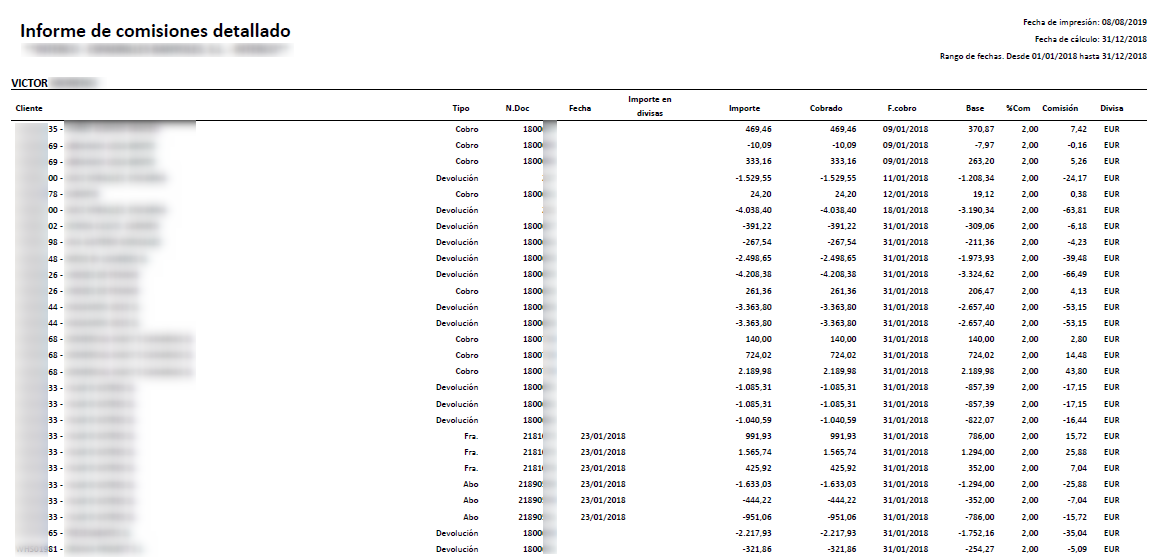
Task: Select the commission value -63,81
Action: tap(1073, 210)
